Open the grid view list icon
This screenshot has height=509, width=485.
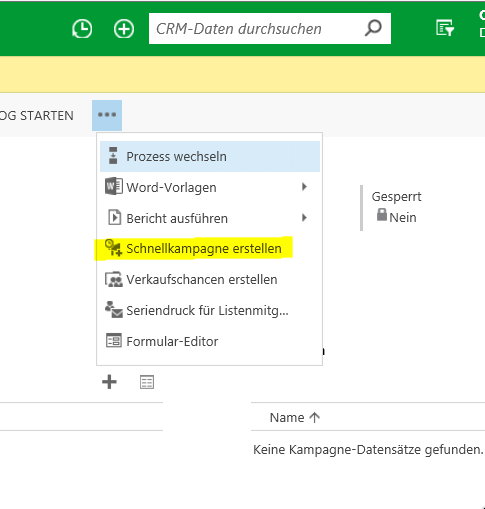click(147, 382)
